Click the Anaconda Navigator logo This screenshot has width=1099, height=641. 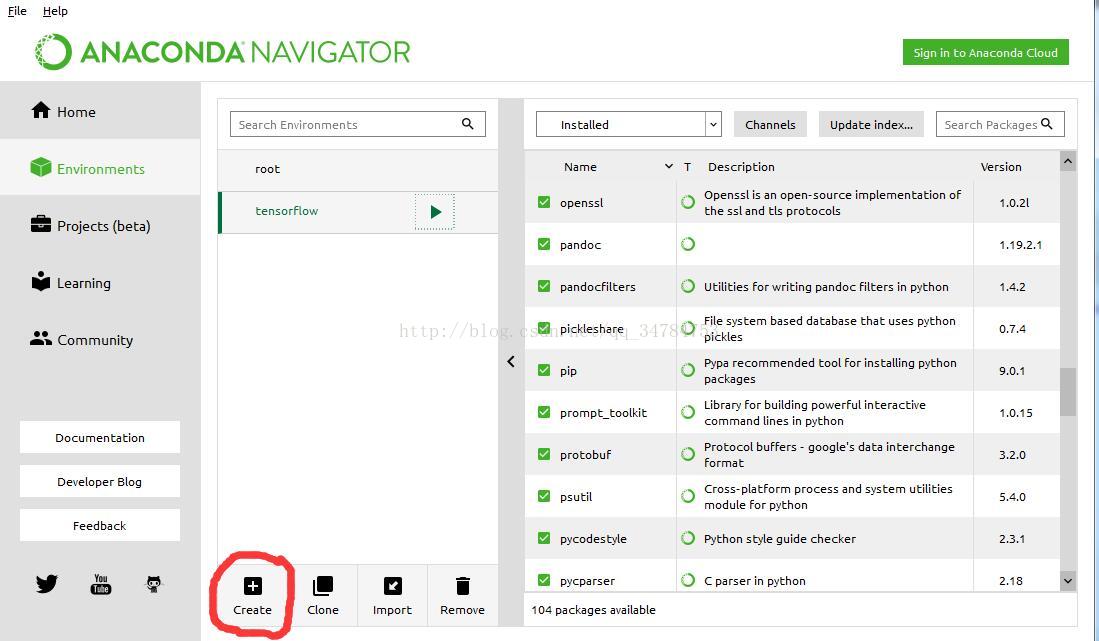point(222,52)
